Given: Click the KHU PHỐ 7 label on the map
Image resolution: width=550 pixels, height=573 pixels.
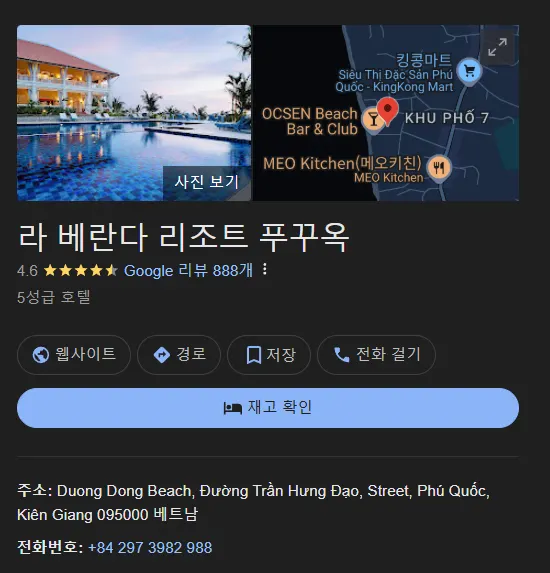Looking at the screenshot, I should 447,118.
